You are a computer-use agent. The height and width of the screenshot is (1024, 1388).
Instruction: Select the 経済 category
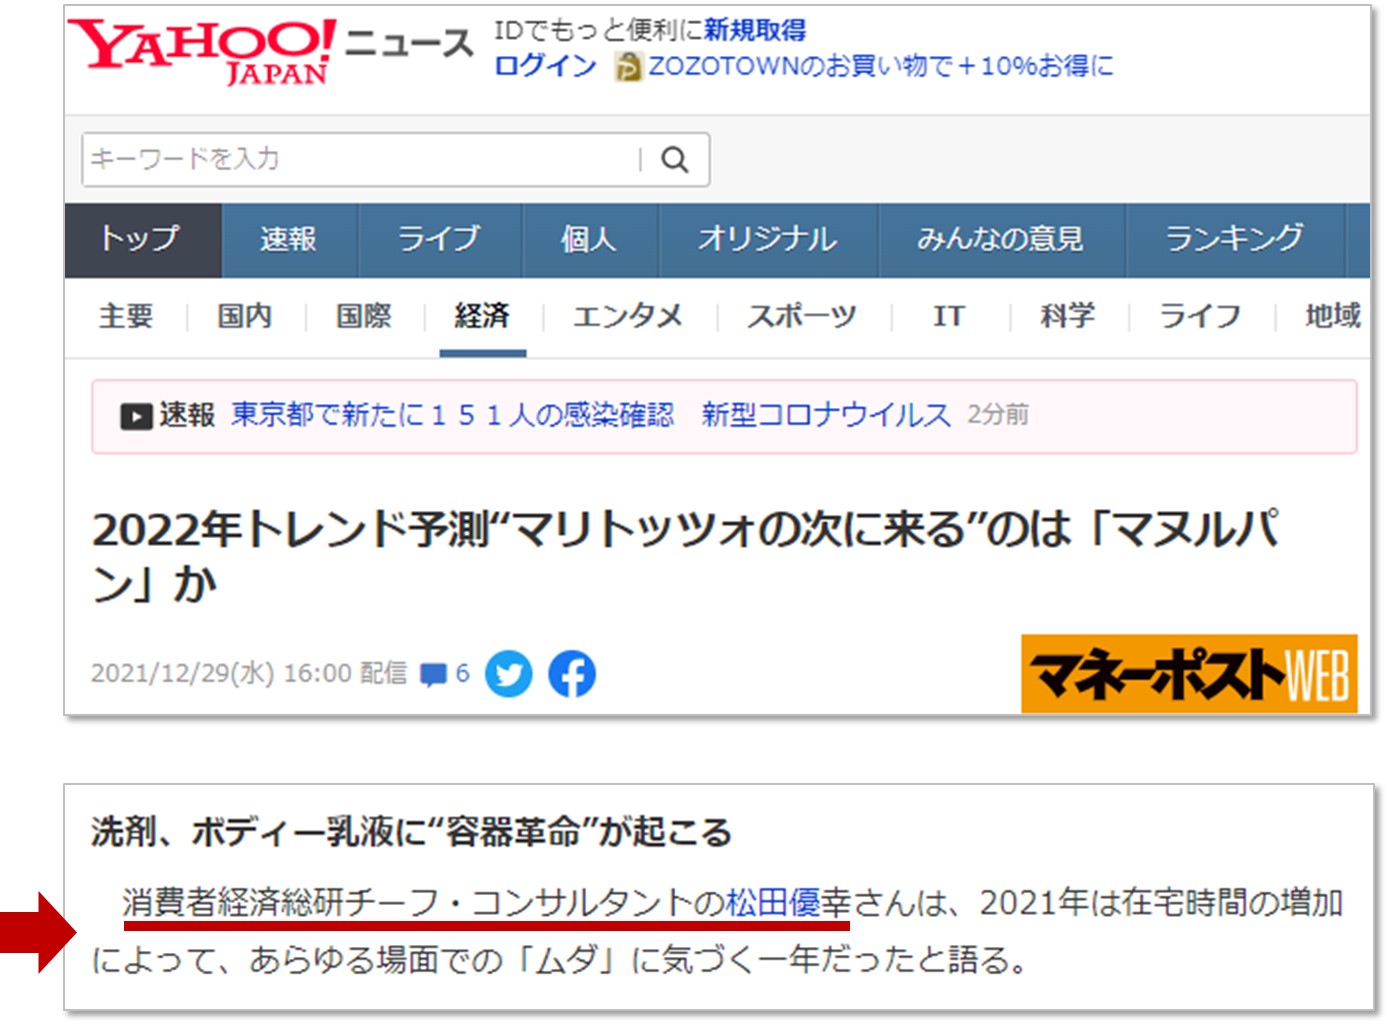coord(482,317)
